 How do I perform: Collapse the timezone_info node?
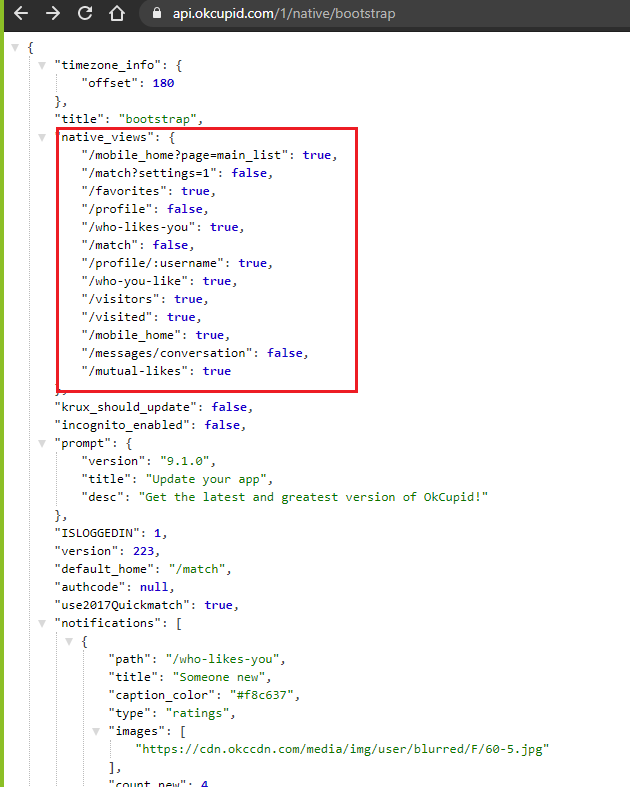click(42, 65)
